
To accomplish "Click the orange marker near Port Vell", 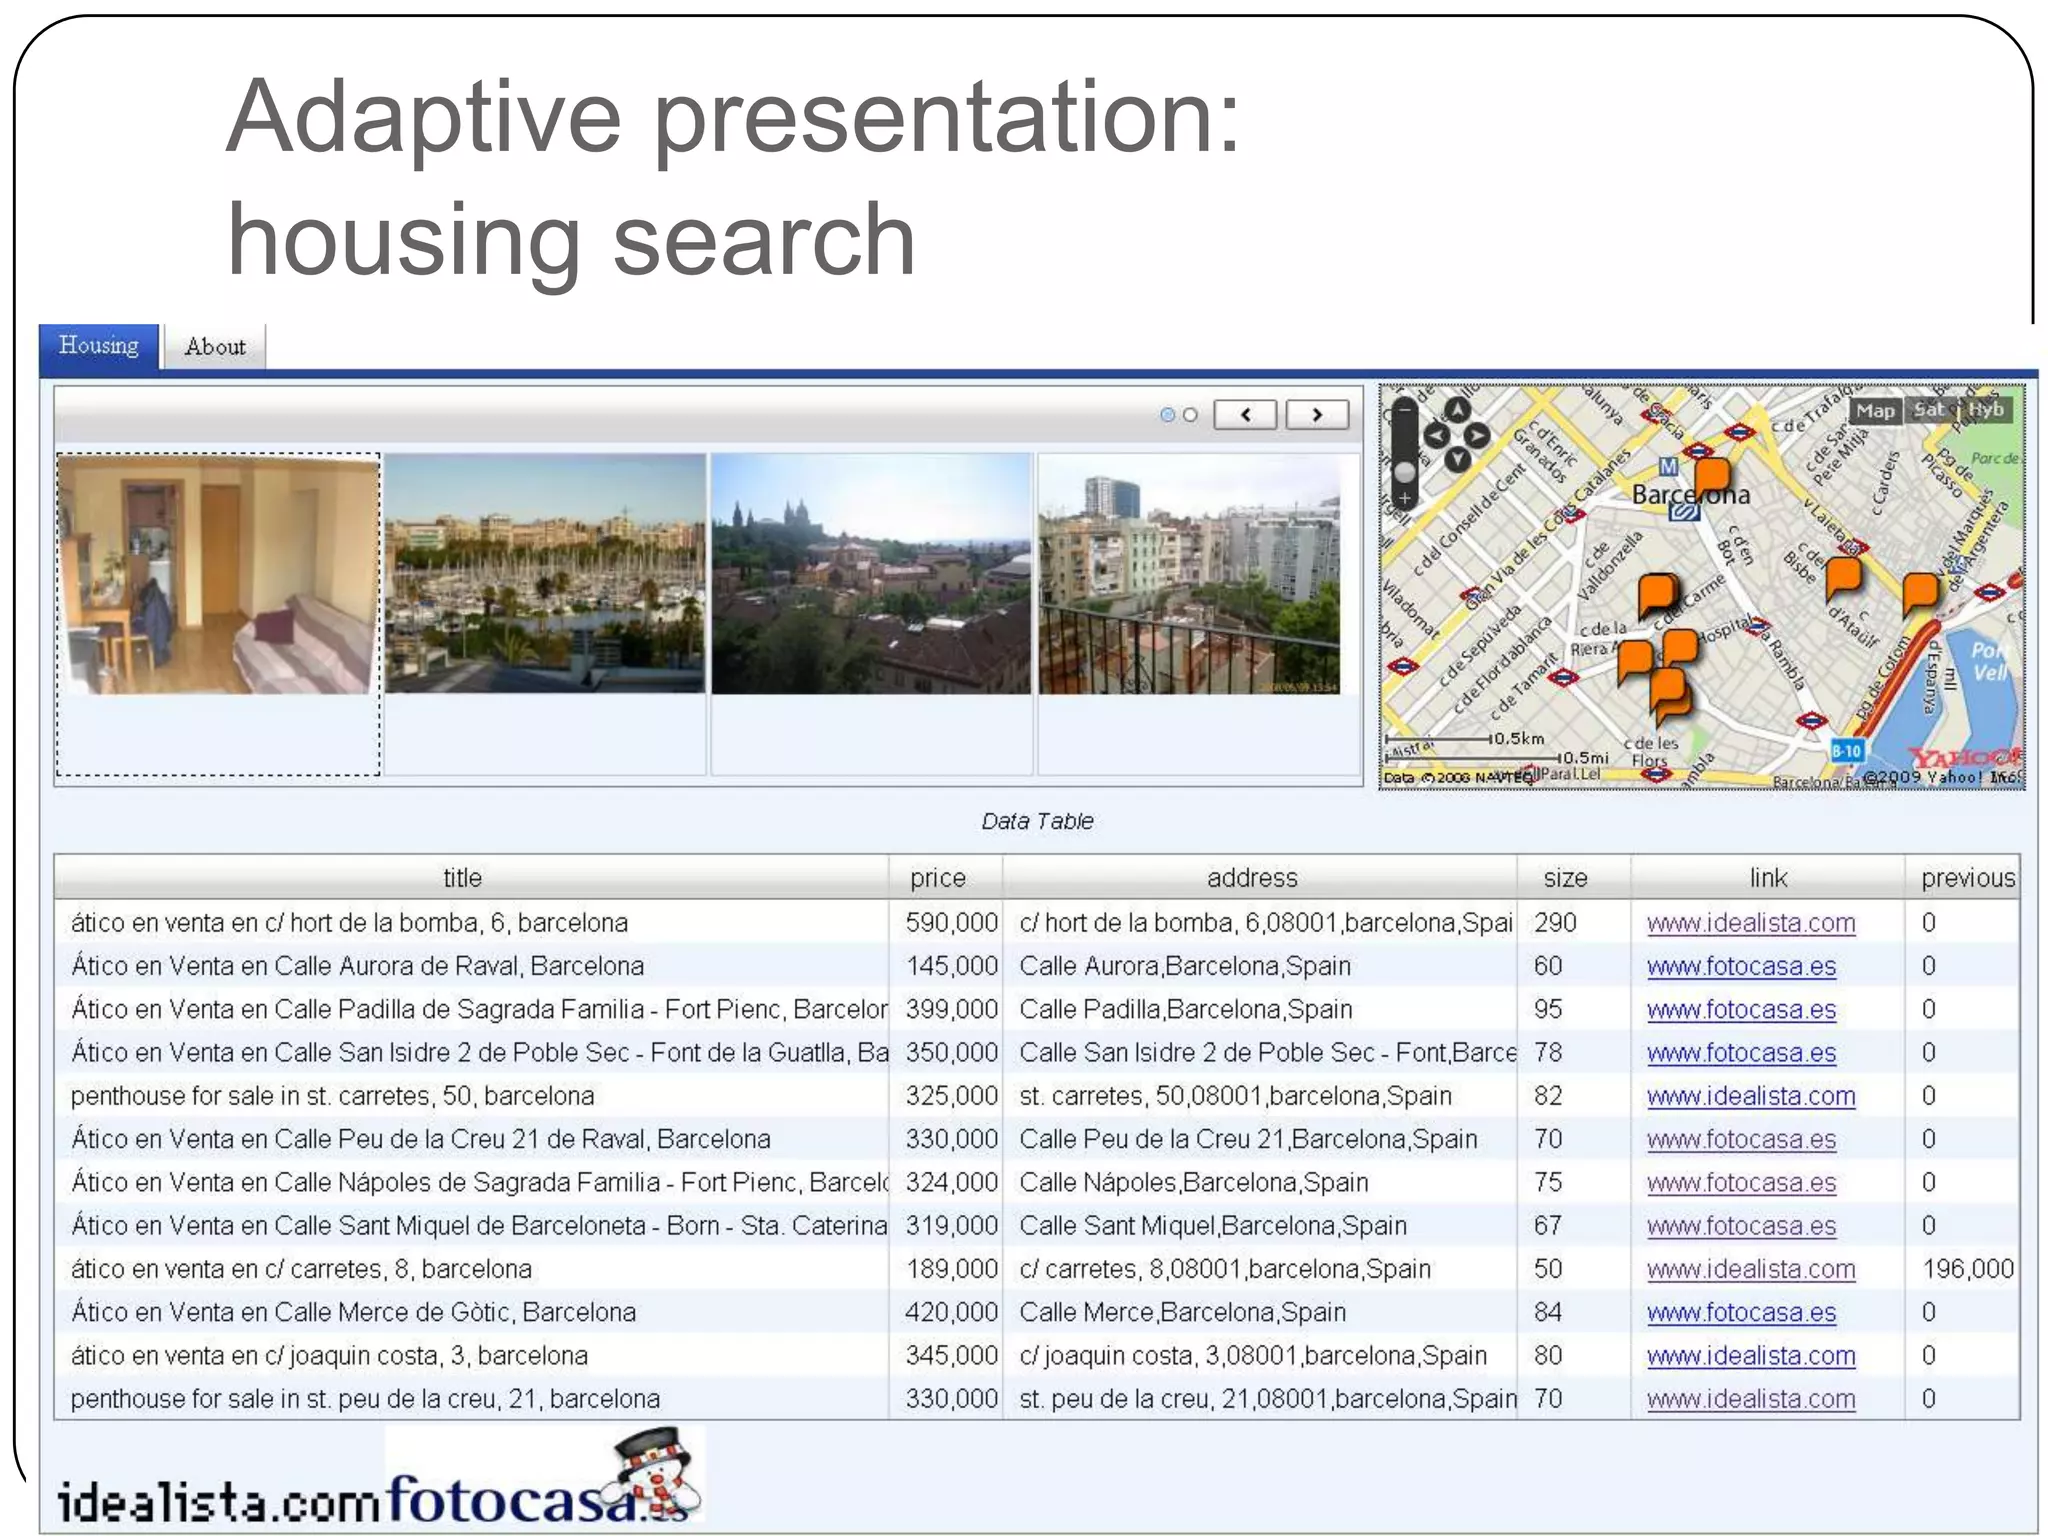I will 1919,594.
